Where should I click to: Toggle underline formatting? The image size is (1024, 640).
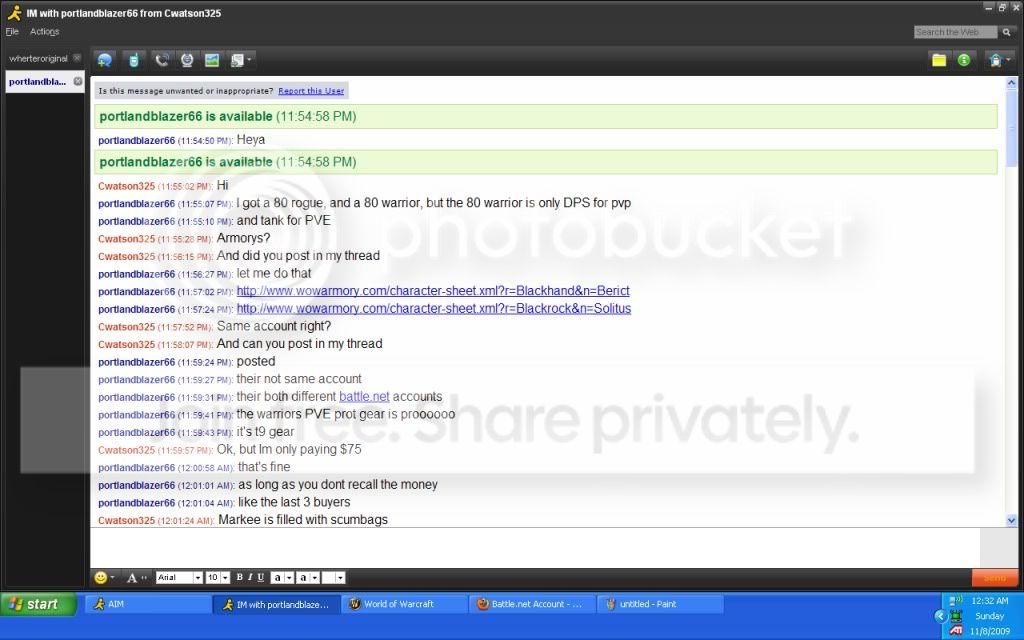click(261, 577)
